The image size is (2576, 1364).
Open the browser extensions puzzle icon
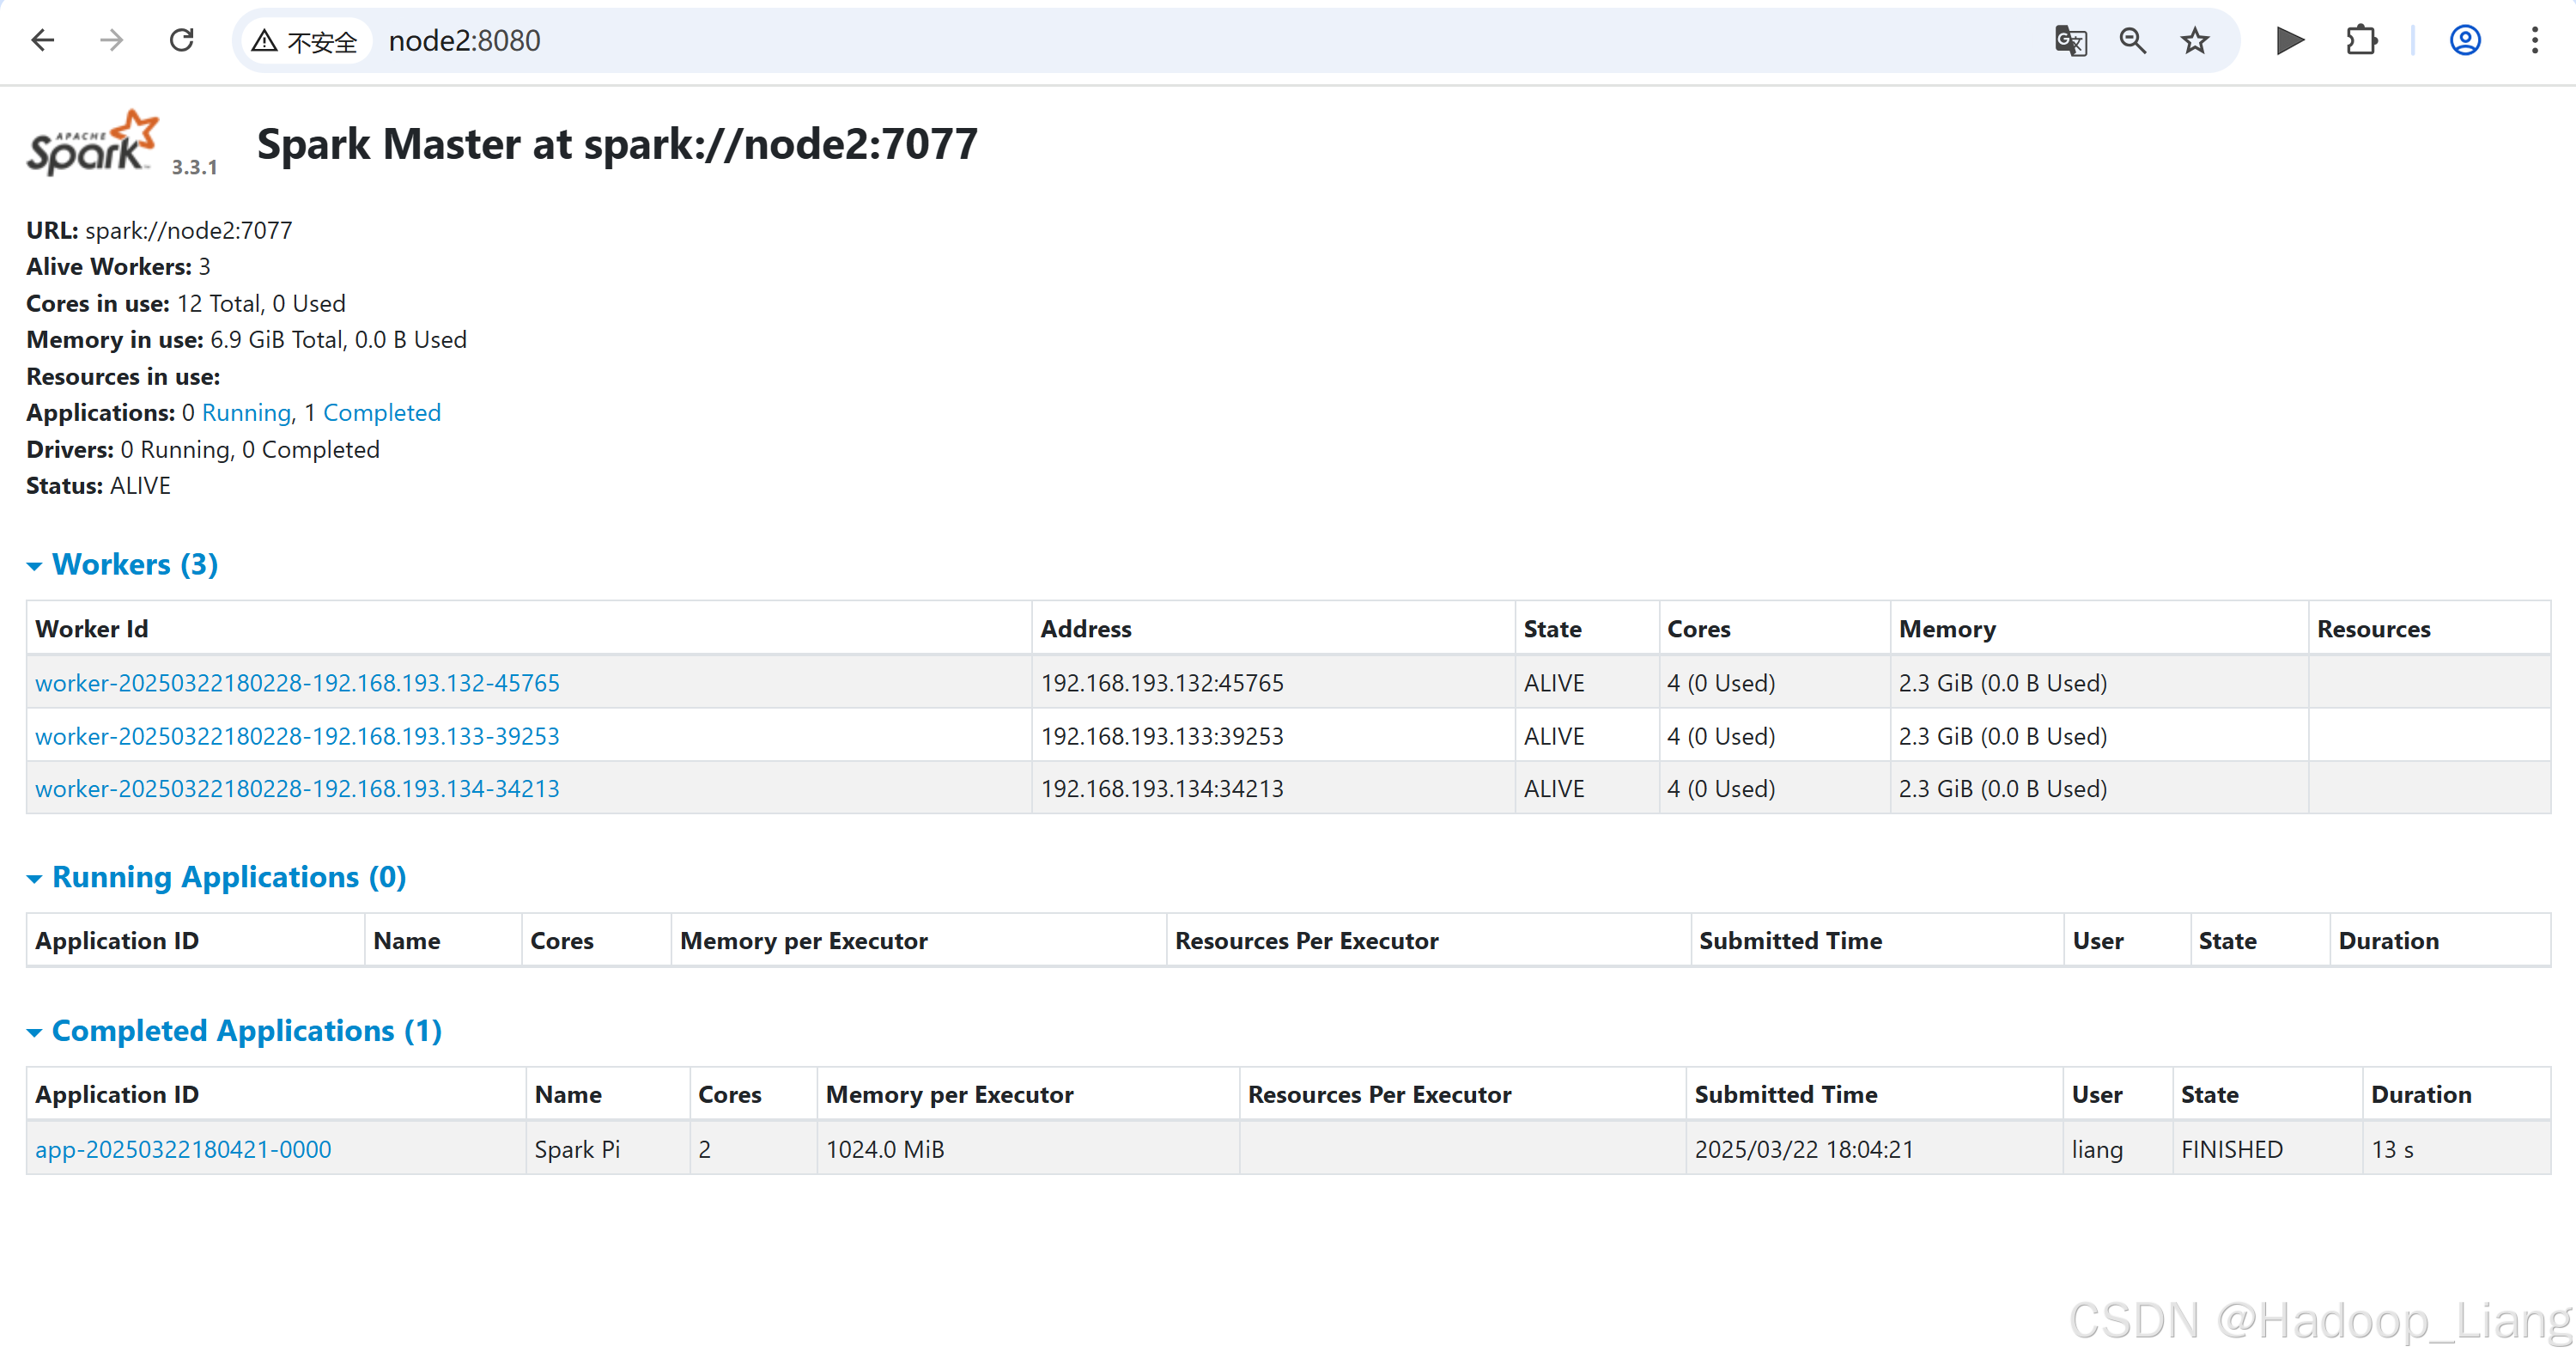tap(2361, 41)
